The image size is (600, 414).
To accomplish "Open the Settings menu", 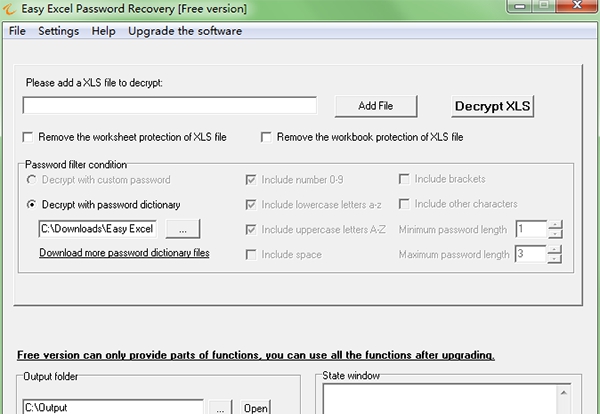I will point(59,31).
